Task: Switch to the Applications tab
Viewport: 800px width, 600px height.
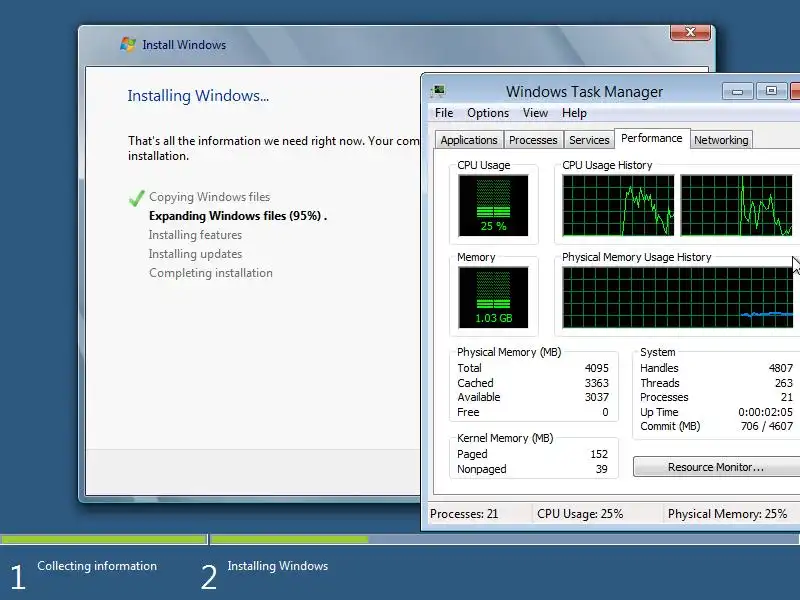Action: 469,140
